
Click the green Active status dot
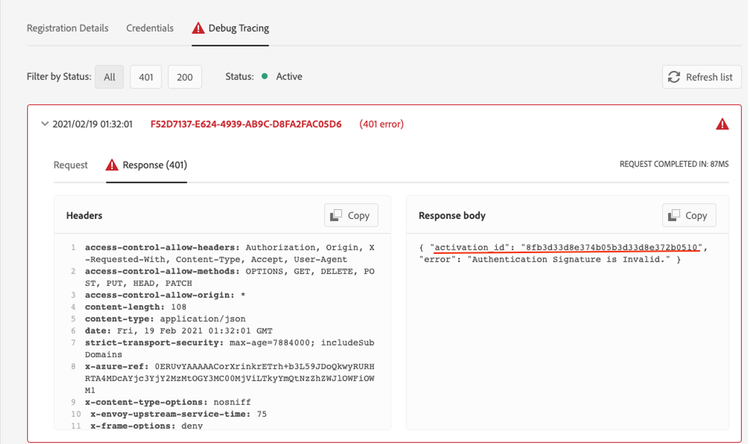(265, 77)
